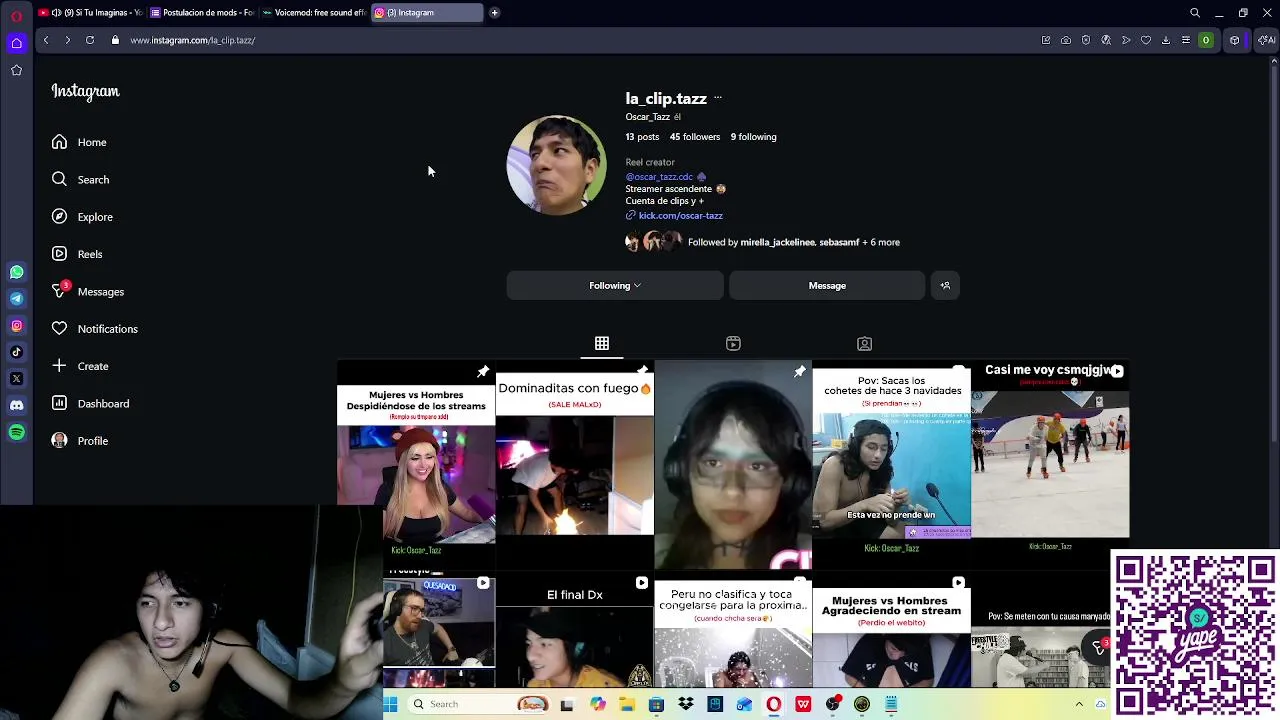Select the posts grid tab
This screenshot has height=720, width=1280.
click(602, 344)
